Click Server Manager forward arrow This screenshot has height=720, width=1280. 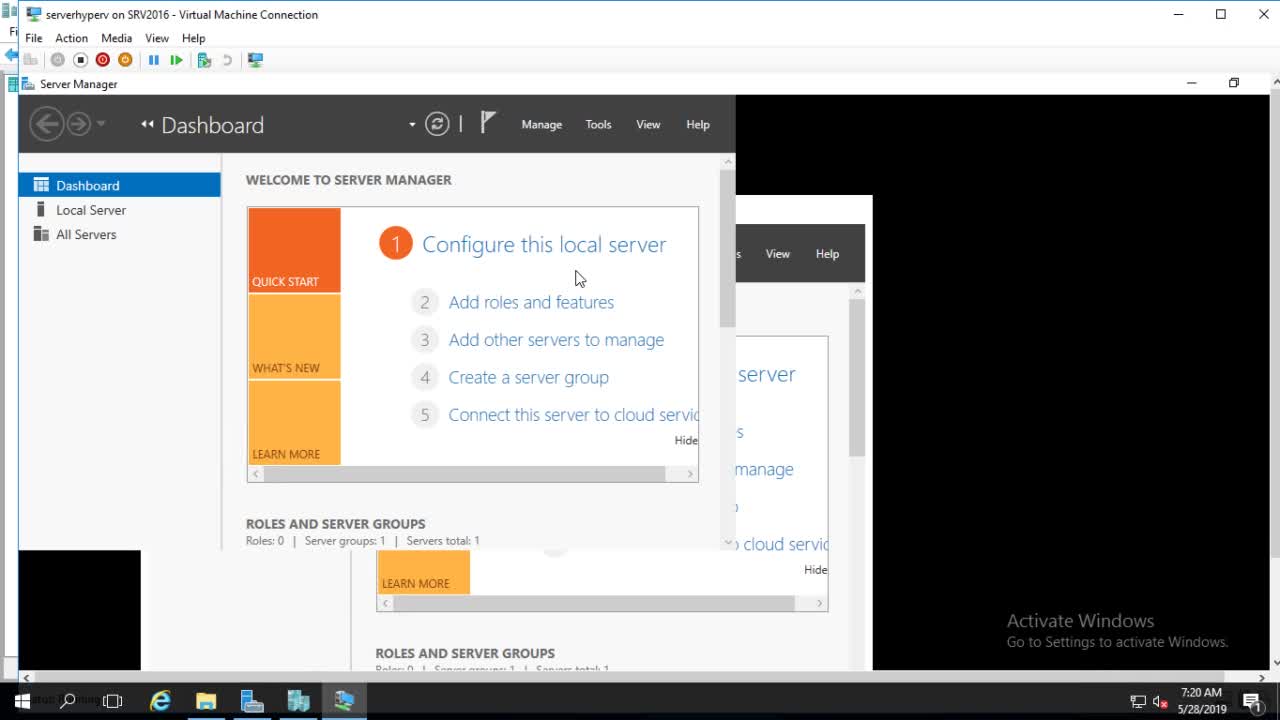click(78, 124)
